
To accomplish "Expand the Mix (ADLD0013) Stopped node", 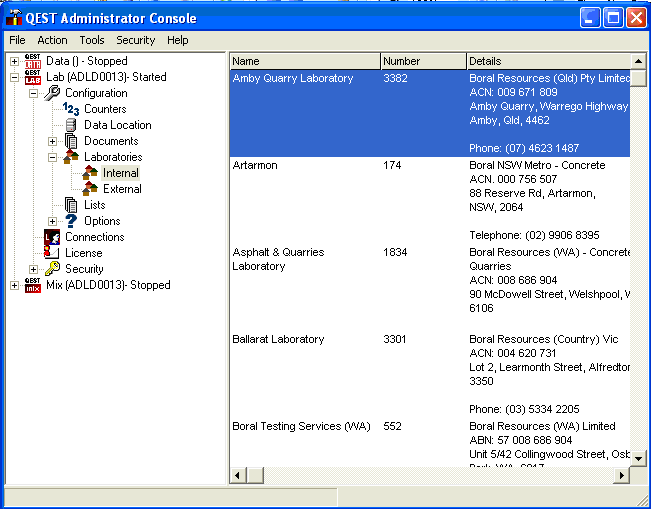I will coord(14,285).
